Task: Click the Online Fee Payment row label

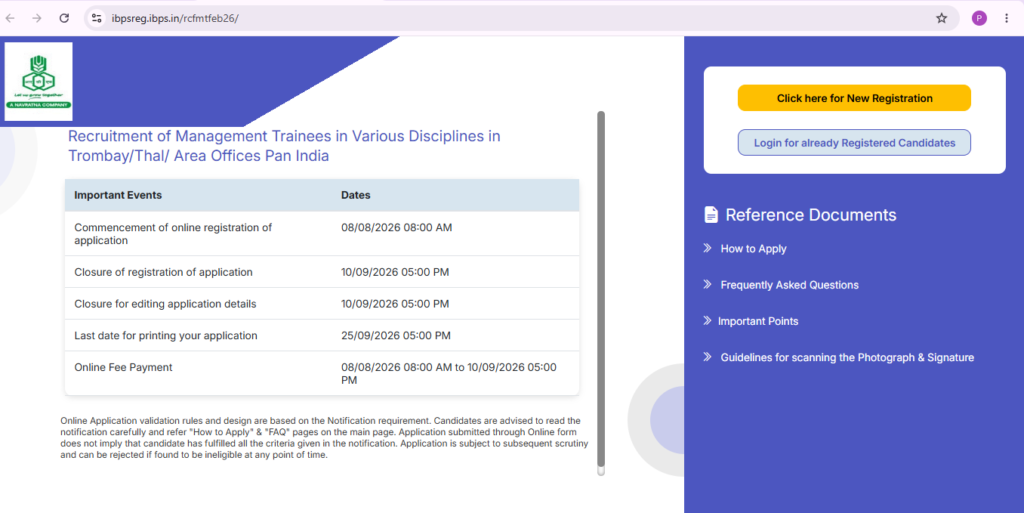Action: click(x=123, y=367)
